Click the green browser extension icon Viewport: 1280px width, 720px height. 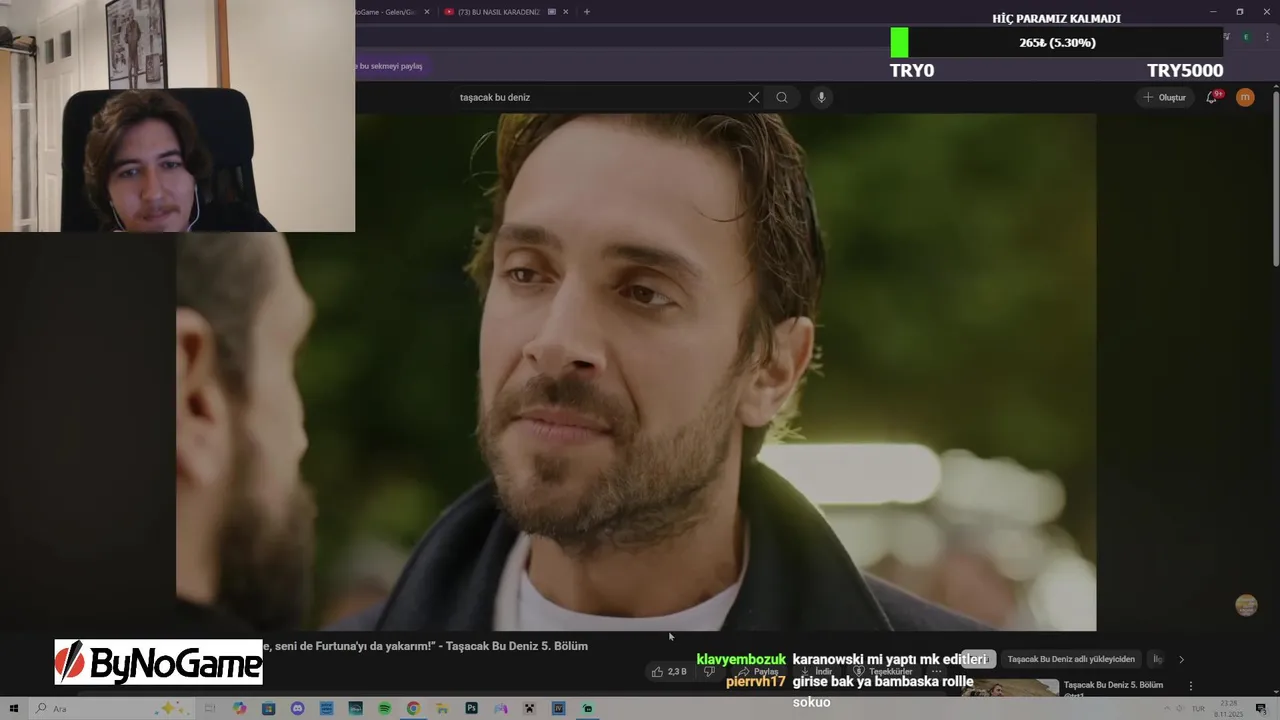click(x=1246, y=37)
